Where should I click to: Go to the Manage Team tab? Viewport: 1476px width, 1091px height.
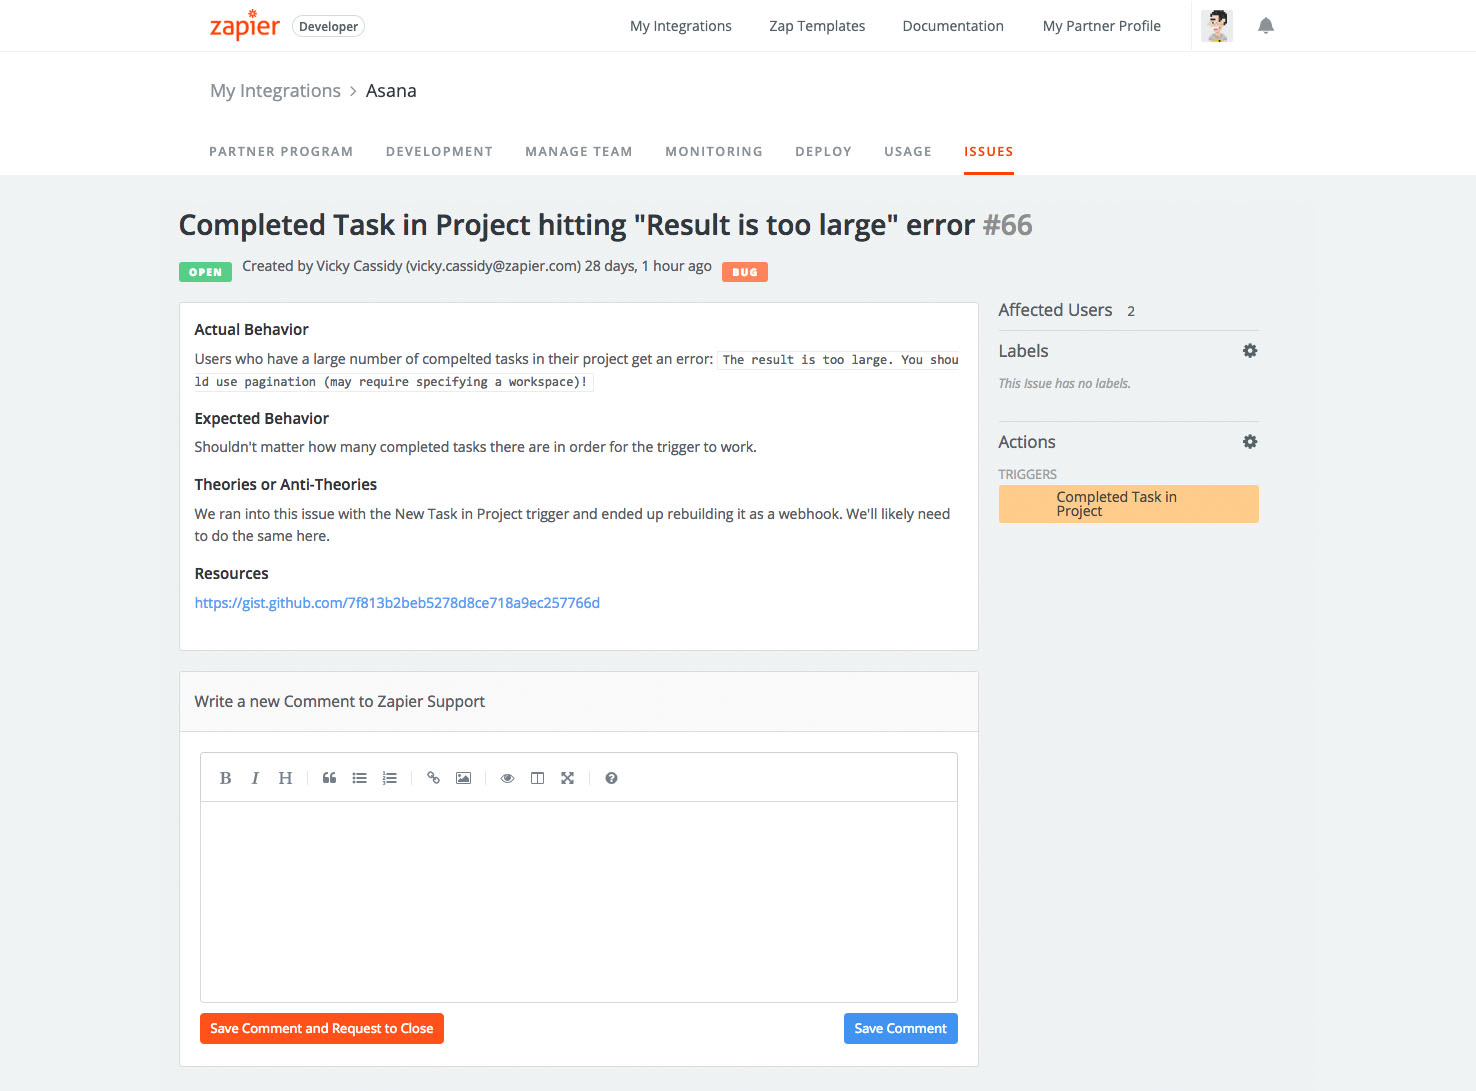[579, 152]
